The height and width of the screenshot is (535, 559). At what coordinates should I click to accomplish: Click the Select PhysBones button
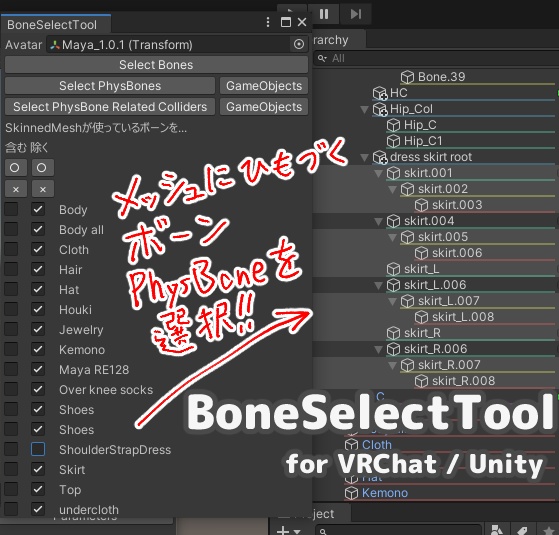click(x=110, y=86)
